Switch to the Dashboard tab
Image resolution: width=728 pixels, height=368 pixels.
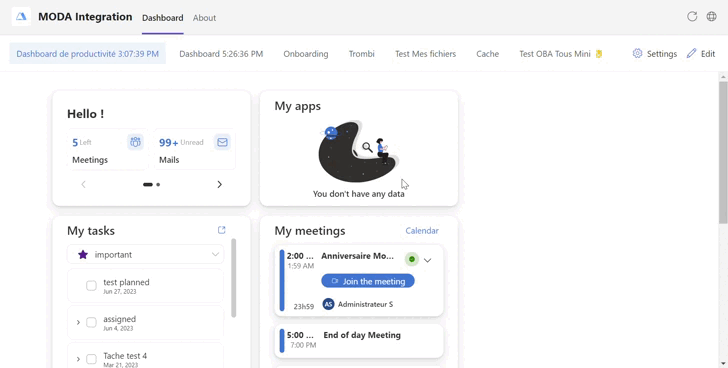(x=162, y=18)
